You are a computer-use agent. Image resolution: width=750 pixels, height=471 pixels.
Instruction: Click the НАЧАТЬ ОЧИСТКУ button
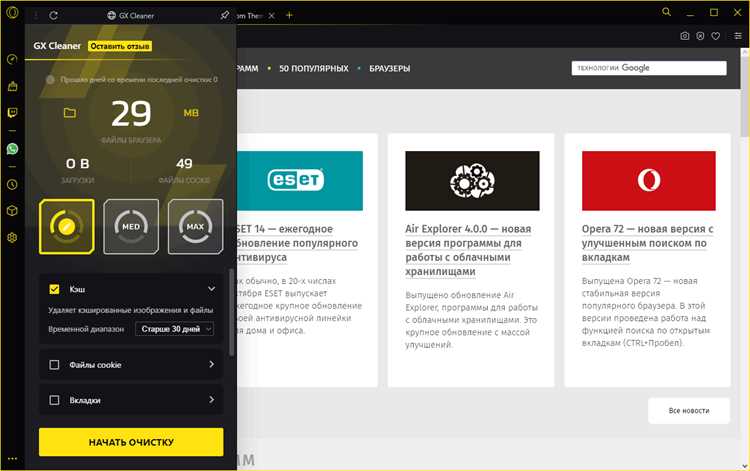point(131,442)
